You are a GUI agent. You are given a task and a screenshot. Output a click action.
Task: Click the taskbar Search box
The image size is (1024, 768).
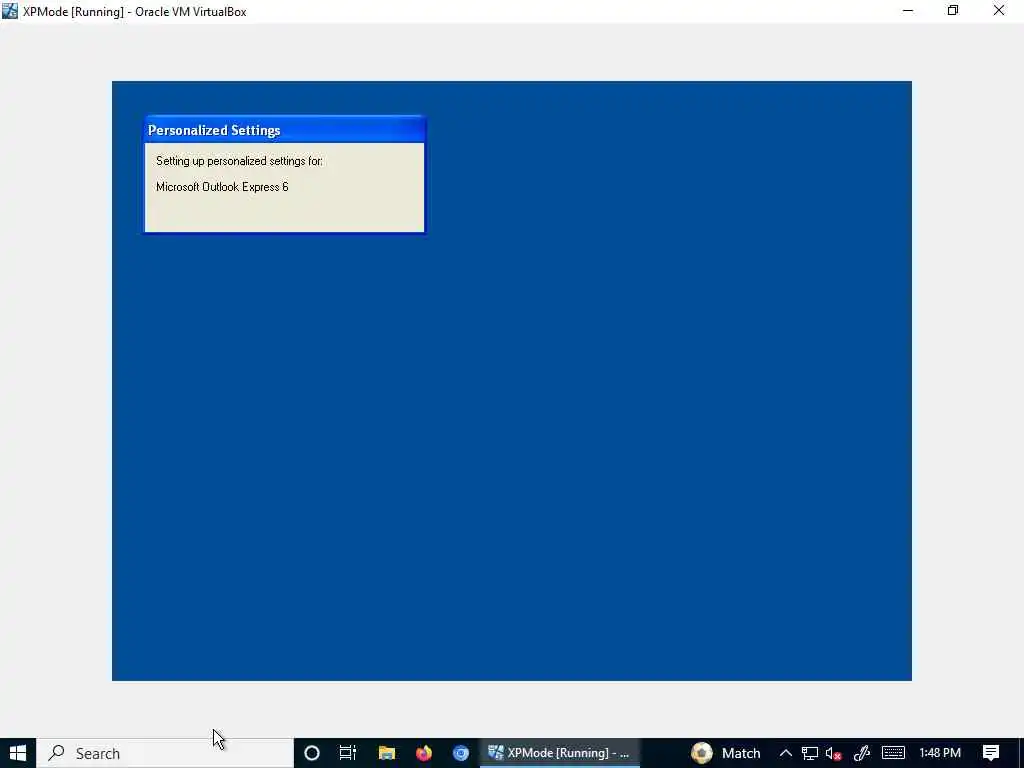click(x=165, y=753)
